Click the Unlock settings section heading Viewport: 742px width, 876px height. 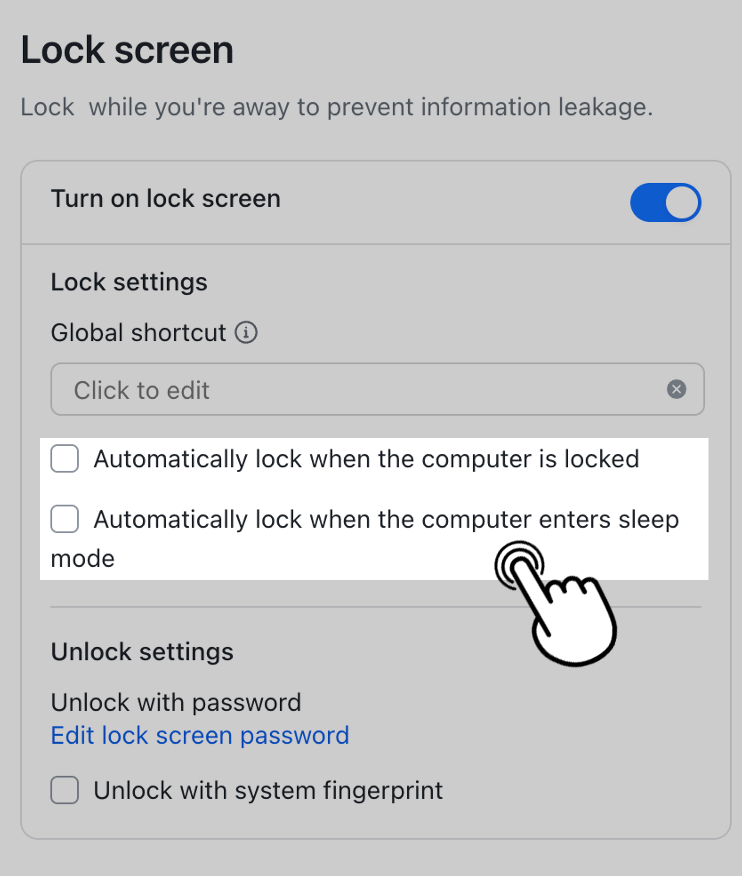coord(141,651)
